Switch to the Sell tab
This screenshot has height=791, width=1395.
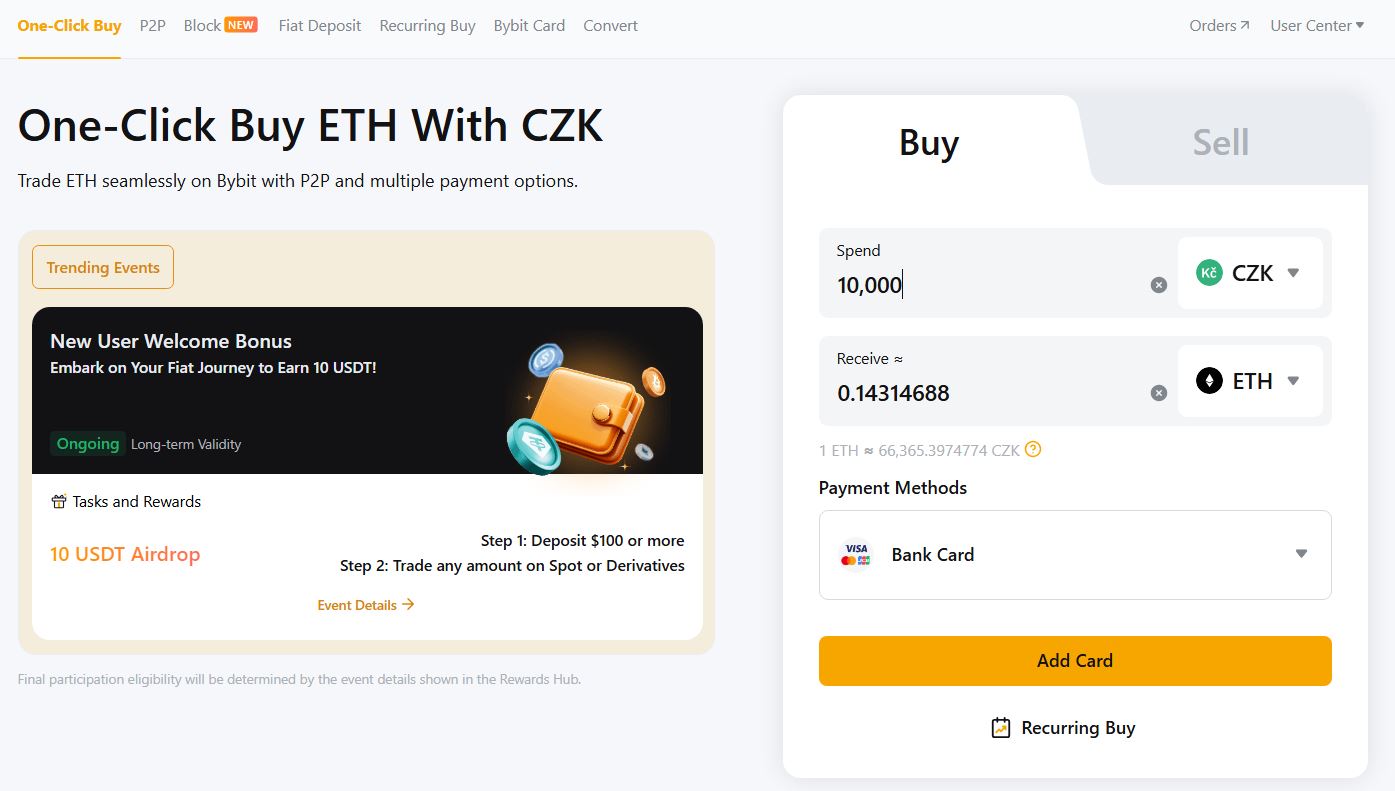click(x=1222, y=141)
